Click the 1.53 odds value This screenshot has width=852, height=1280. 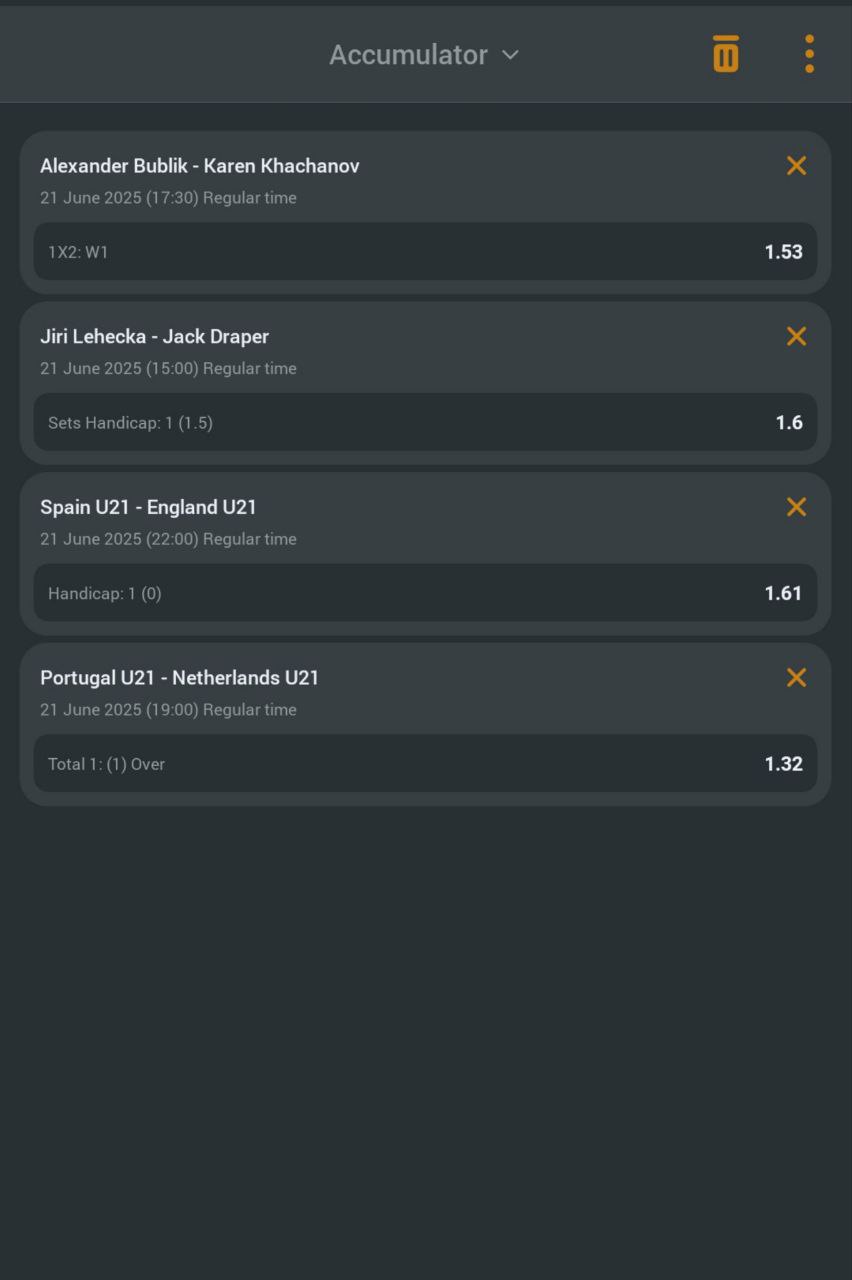click(x=783, y=252)
